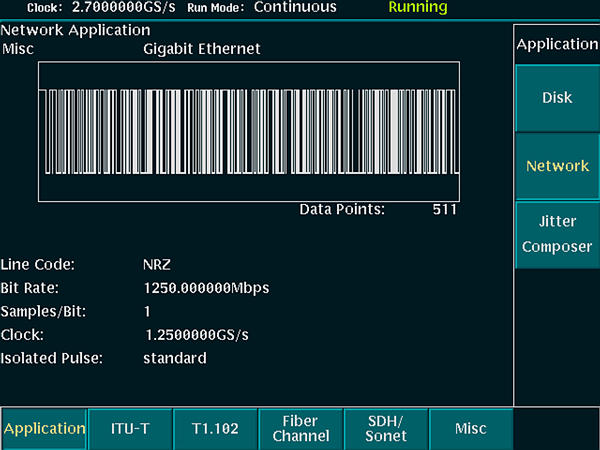The image size is (600, 450).
Task: Select the Samples/Bit value field
Action: (148, 312)
